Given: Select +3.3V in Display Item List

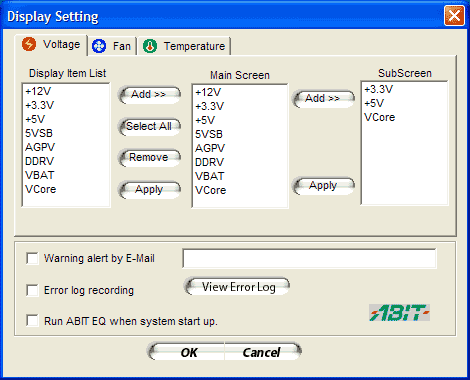Looking at the screenshot, I should tap(39, 105).
